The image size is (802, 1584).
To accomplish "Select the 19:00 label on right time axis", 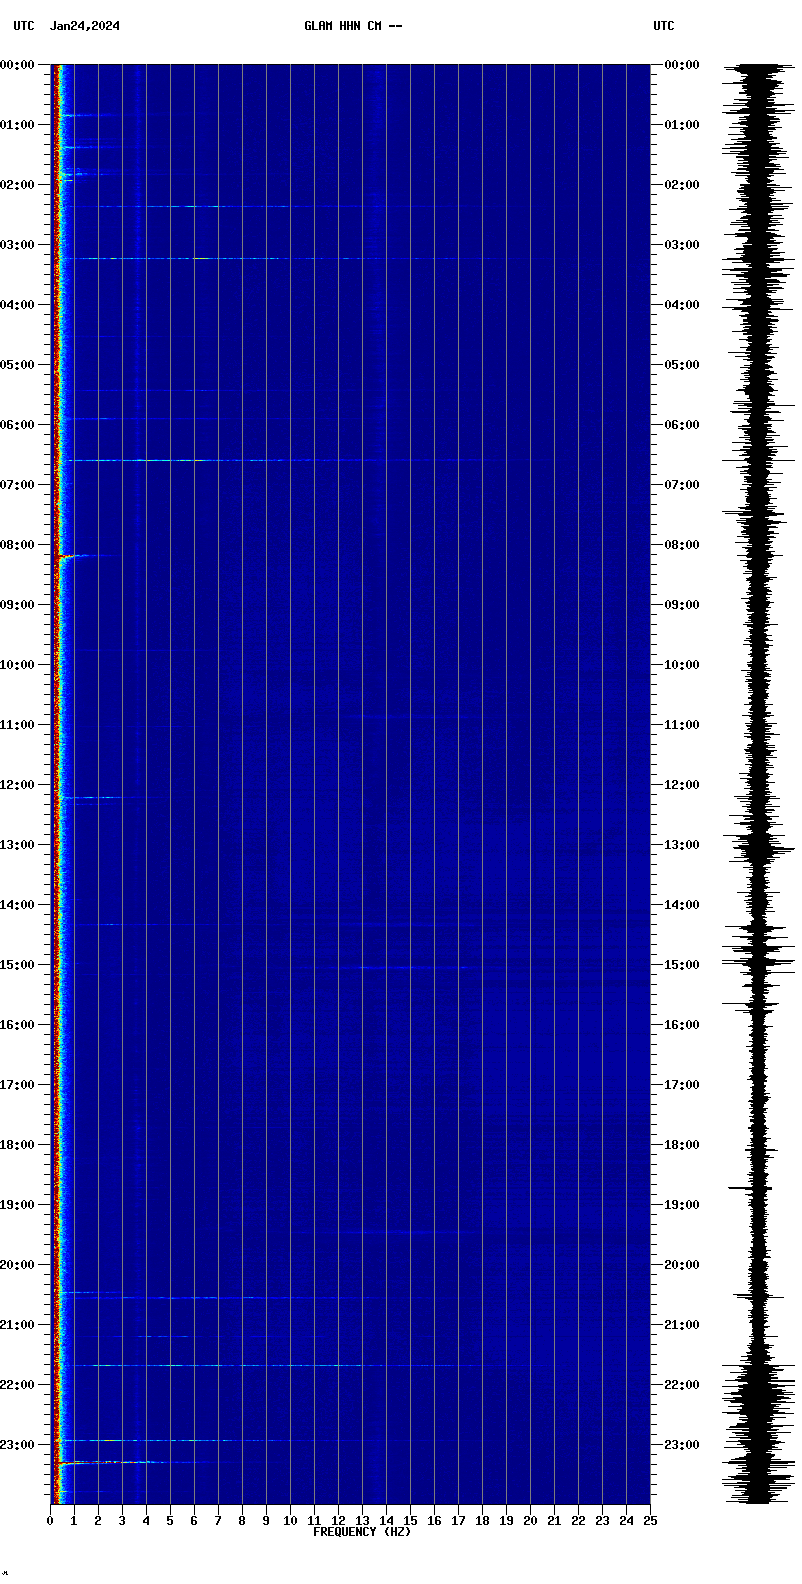I will [681, 1205].
